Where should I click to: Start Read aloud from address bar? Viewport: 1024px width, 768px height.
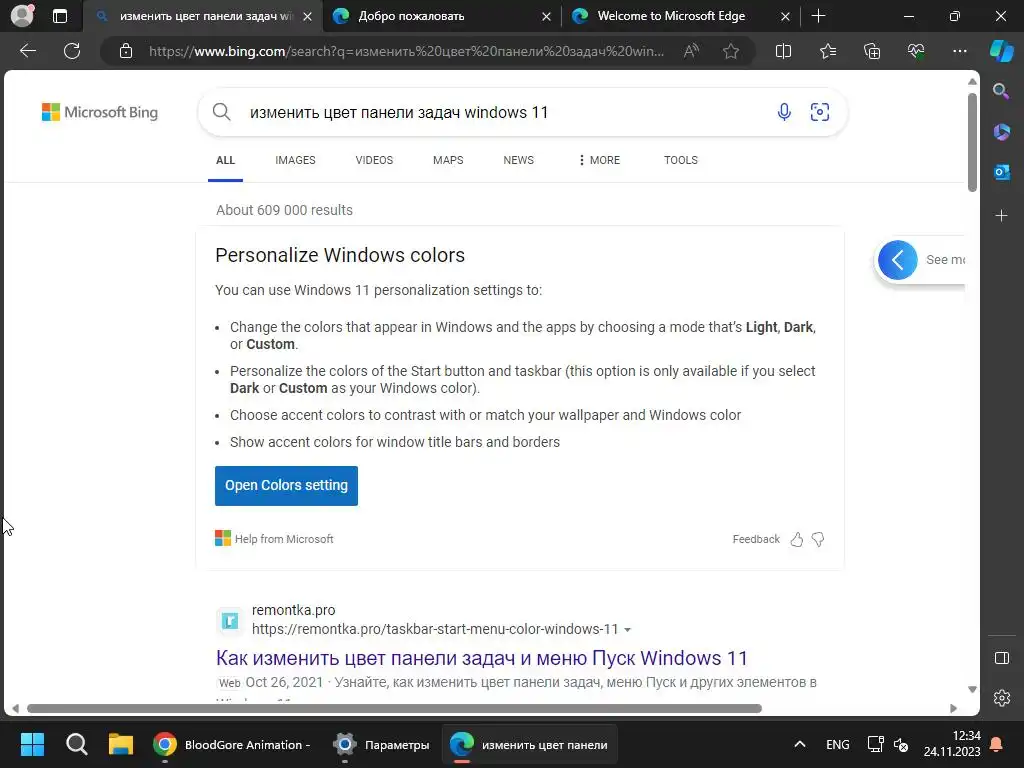(691, 51)
